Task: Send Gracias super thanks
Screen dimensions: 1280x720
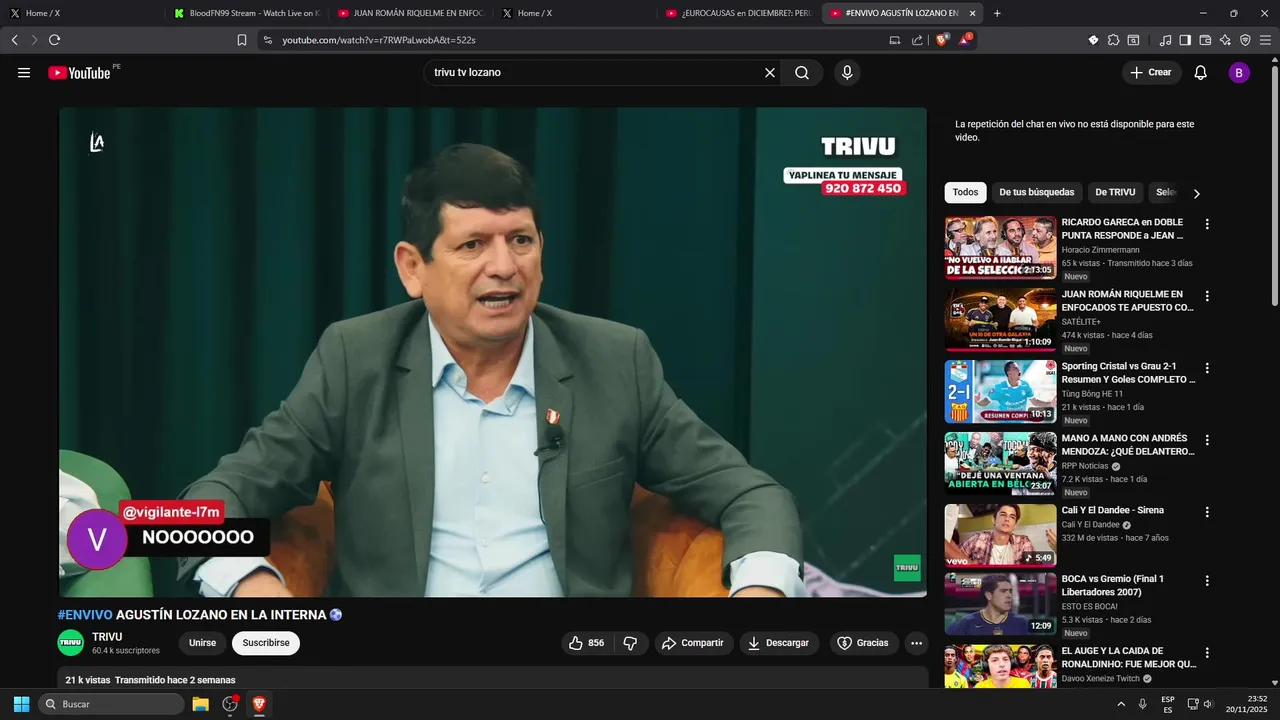Action: pos(863,643)
